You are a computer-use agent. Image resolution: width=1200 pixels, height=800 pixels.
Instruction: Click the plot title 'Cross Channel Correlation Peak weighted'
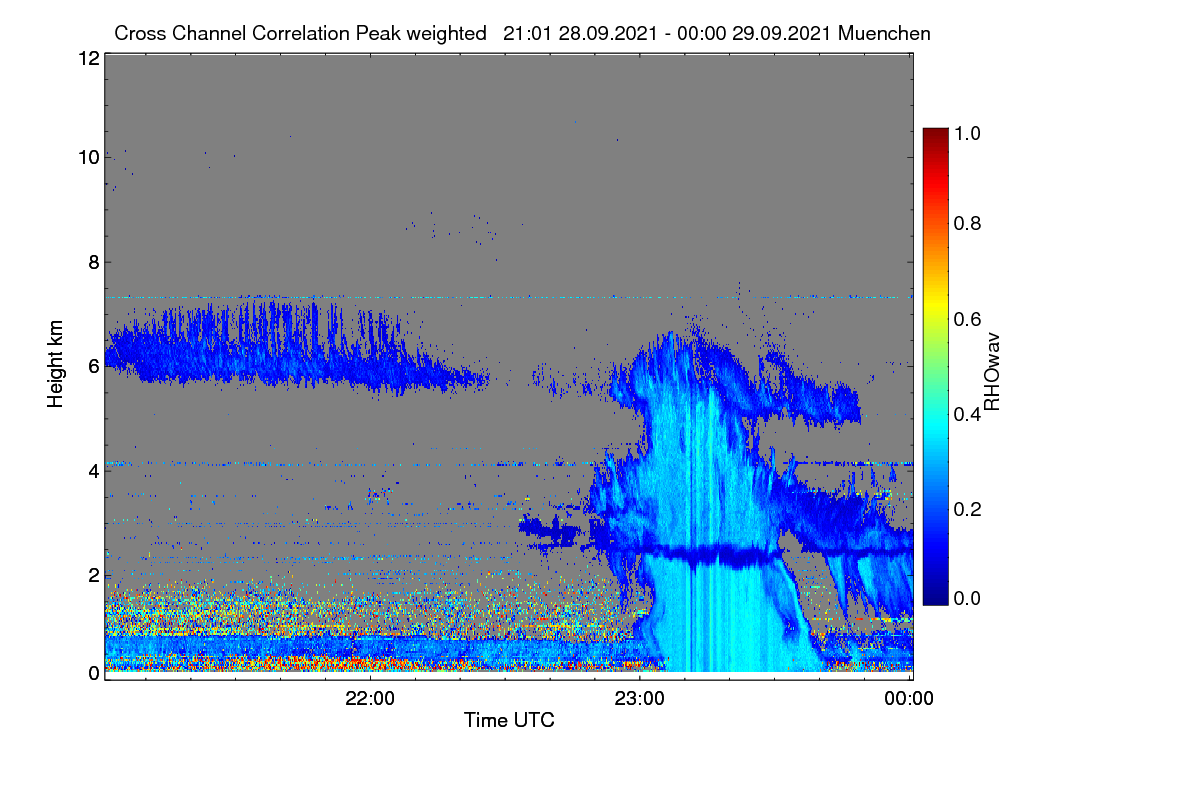click(301, 33)
